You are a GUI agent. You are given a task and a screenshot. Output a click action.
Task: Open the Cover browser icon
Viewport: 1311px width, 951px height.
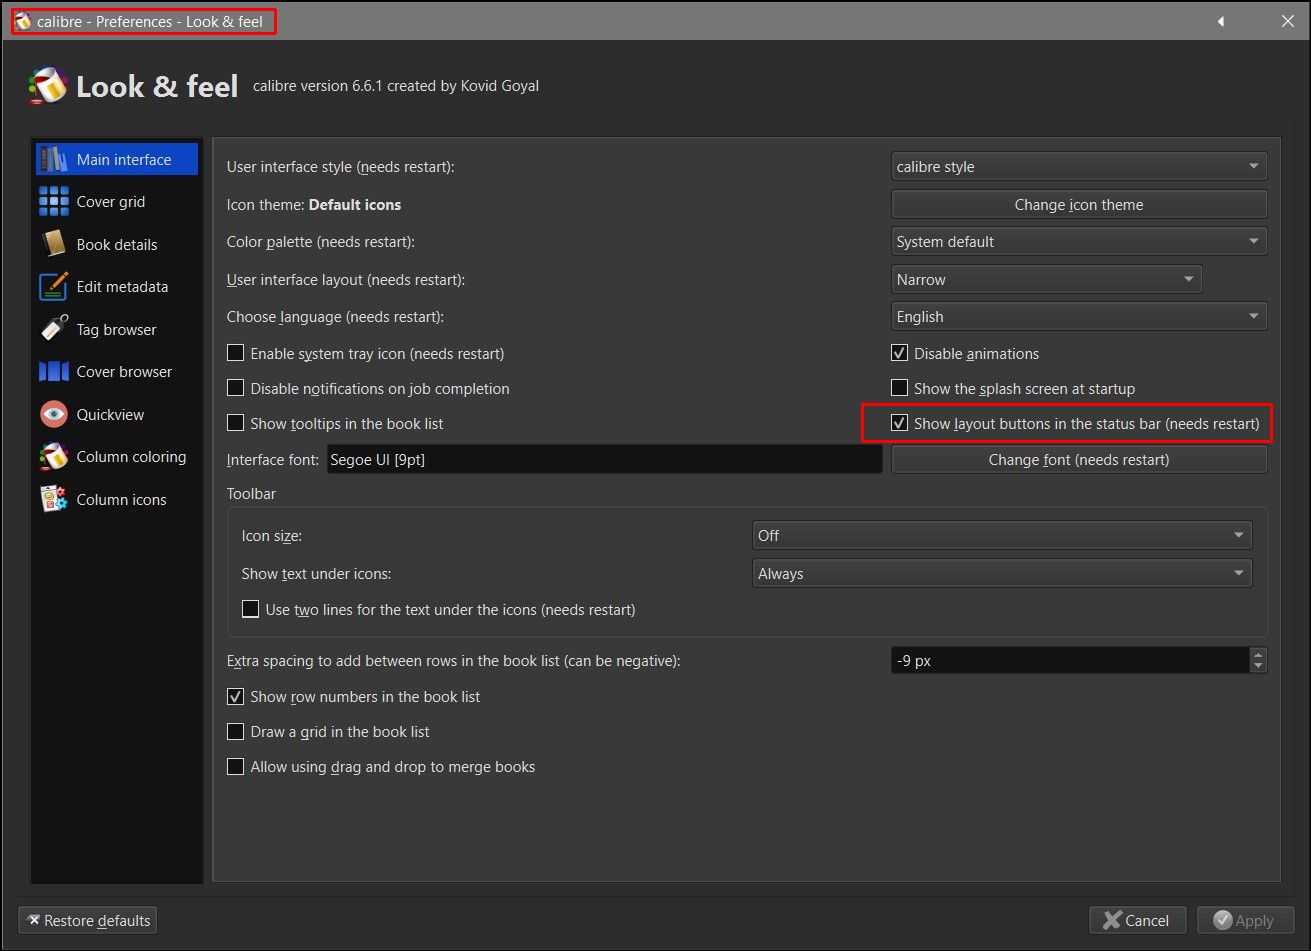(53, 371)
